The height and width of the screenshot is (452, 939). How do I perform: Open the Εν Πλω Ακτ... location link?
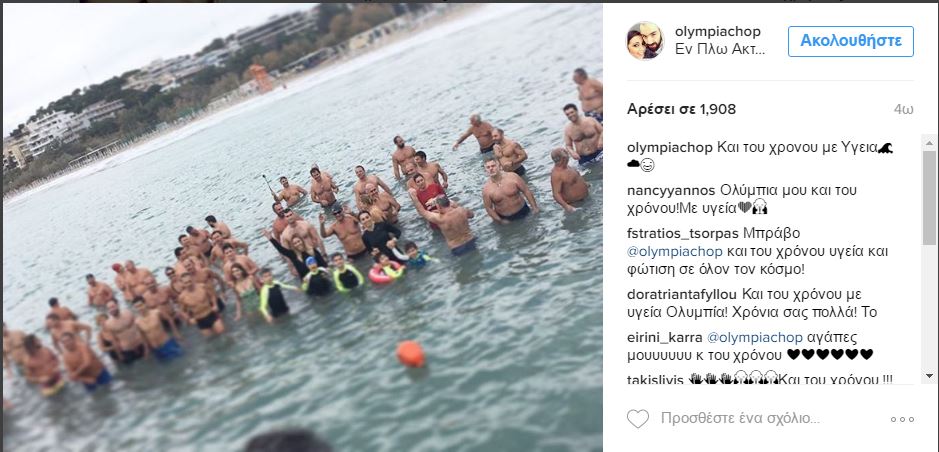tap(720, 50)
